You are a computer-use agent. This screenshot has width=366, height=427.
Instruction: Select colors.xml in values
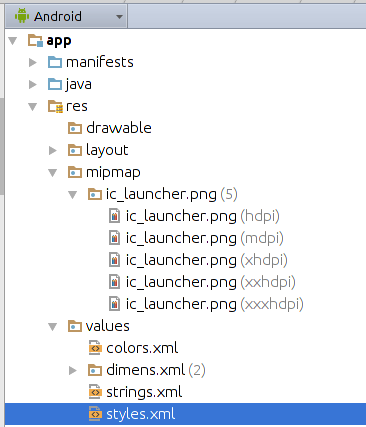pyautogui.click(x=142, y=348)
